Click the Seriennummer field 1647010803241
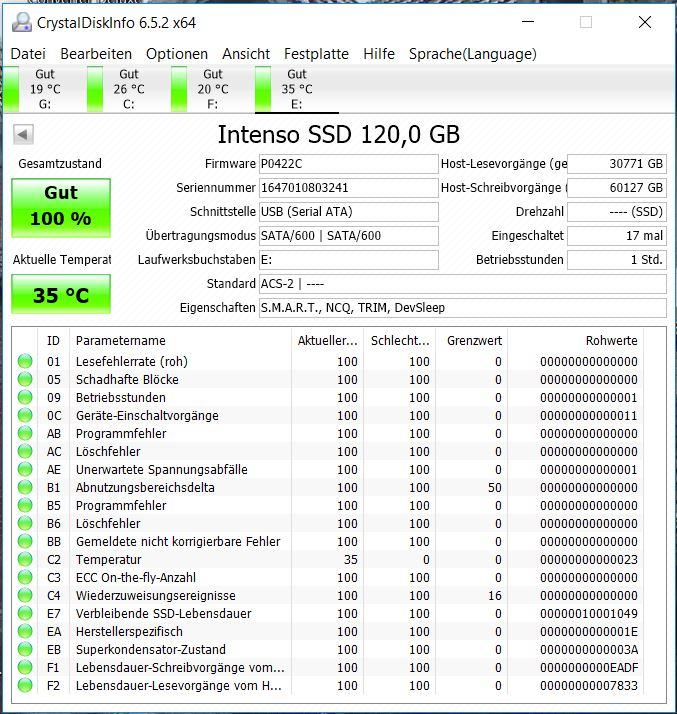677x714 pixels. pos(349,188)
